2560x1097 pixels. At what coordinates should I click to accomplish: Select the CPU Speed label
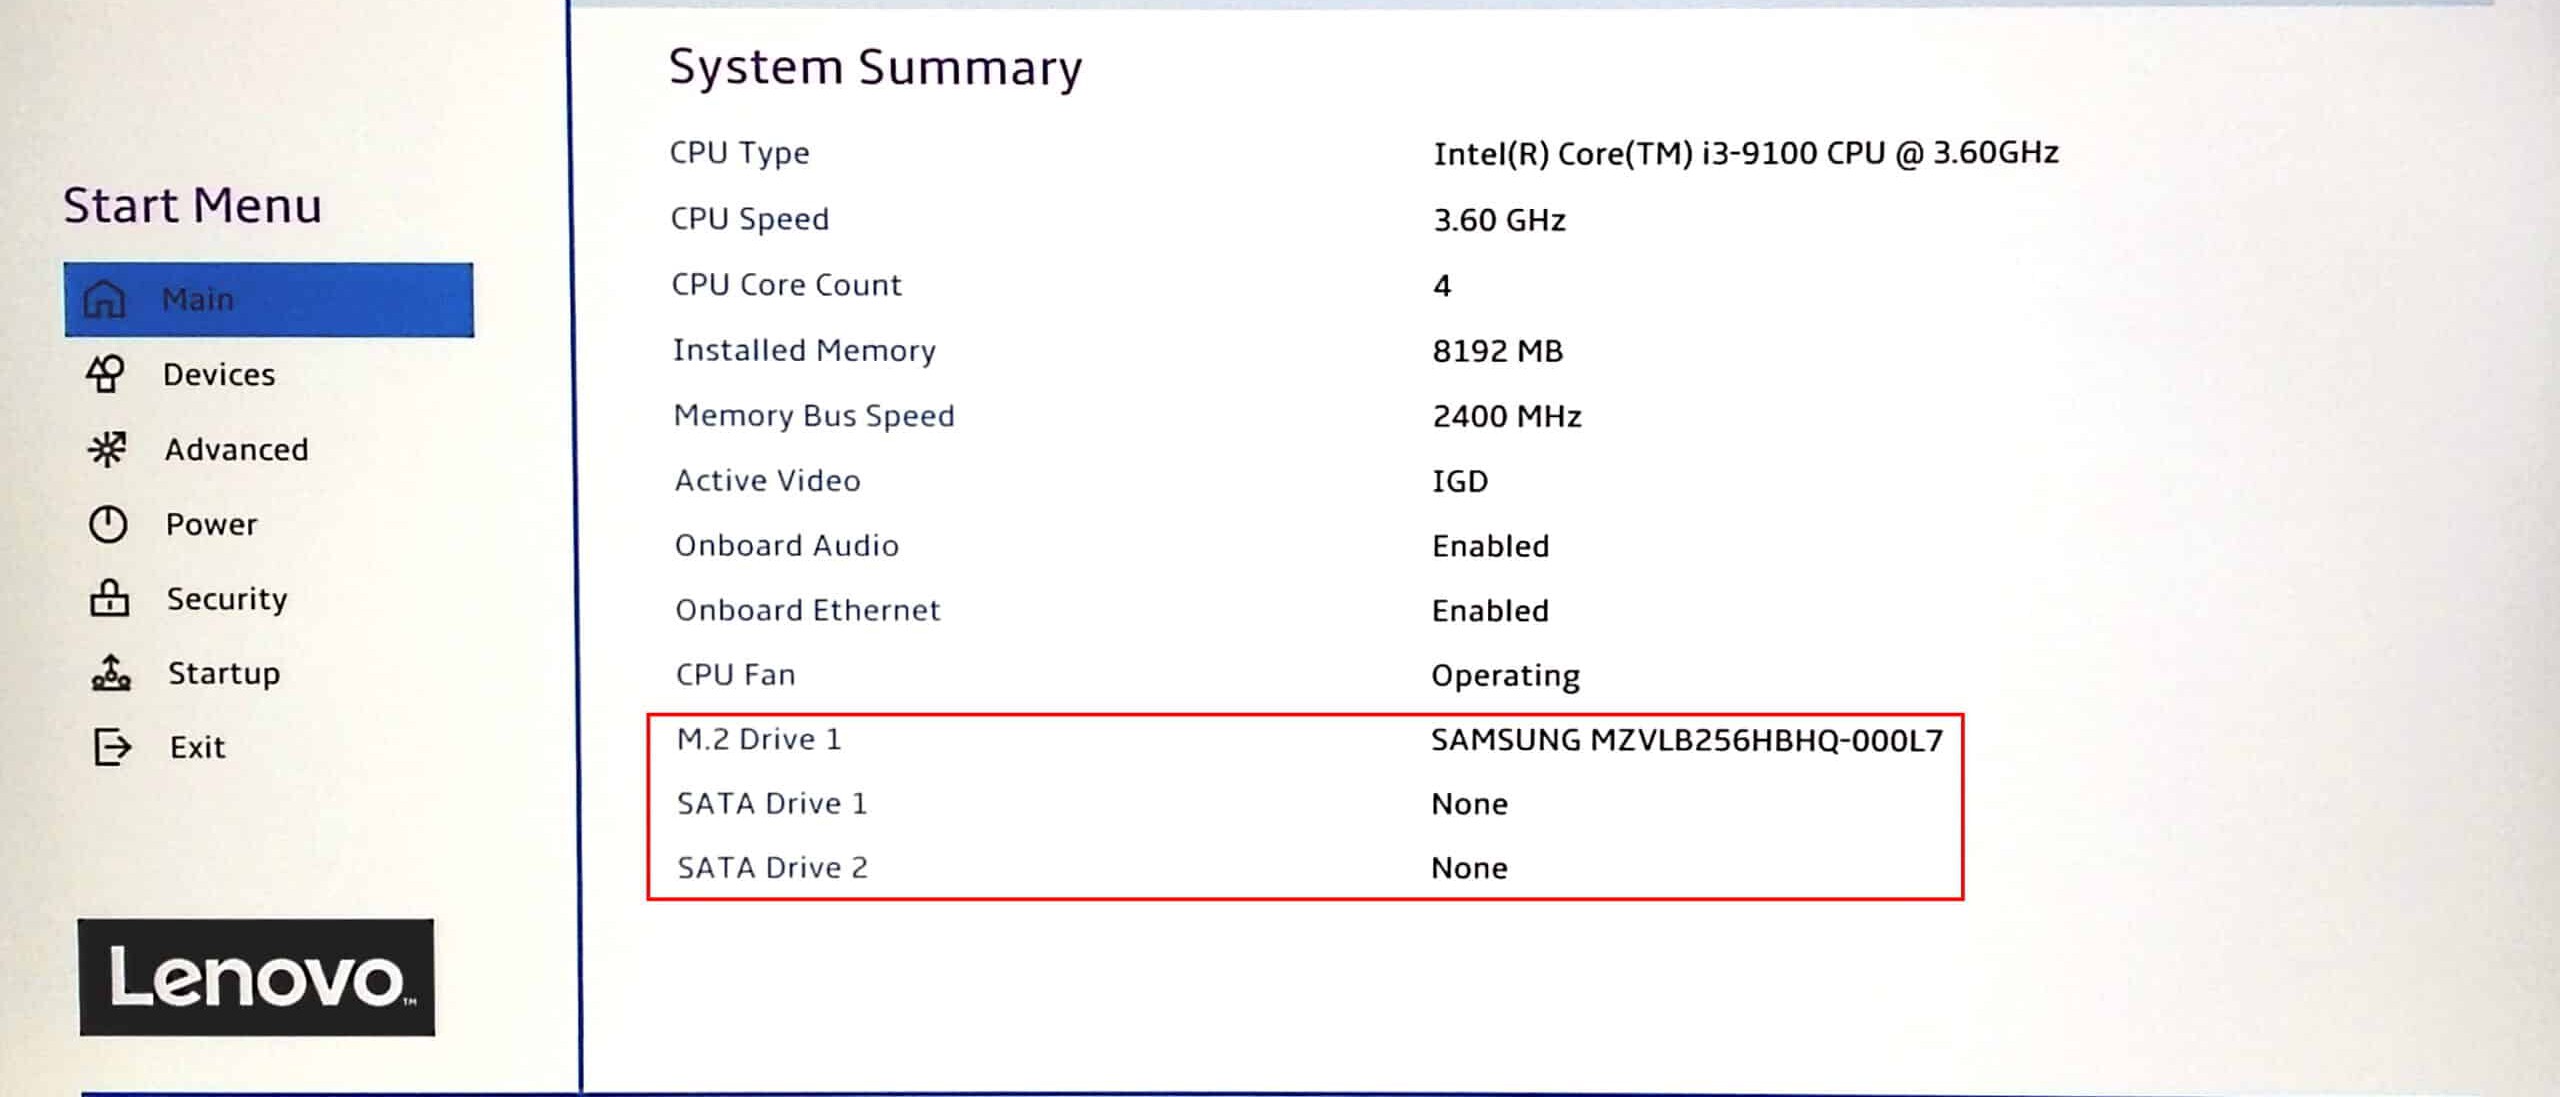tap(750, 219)
